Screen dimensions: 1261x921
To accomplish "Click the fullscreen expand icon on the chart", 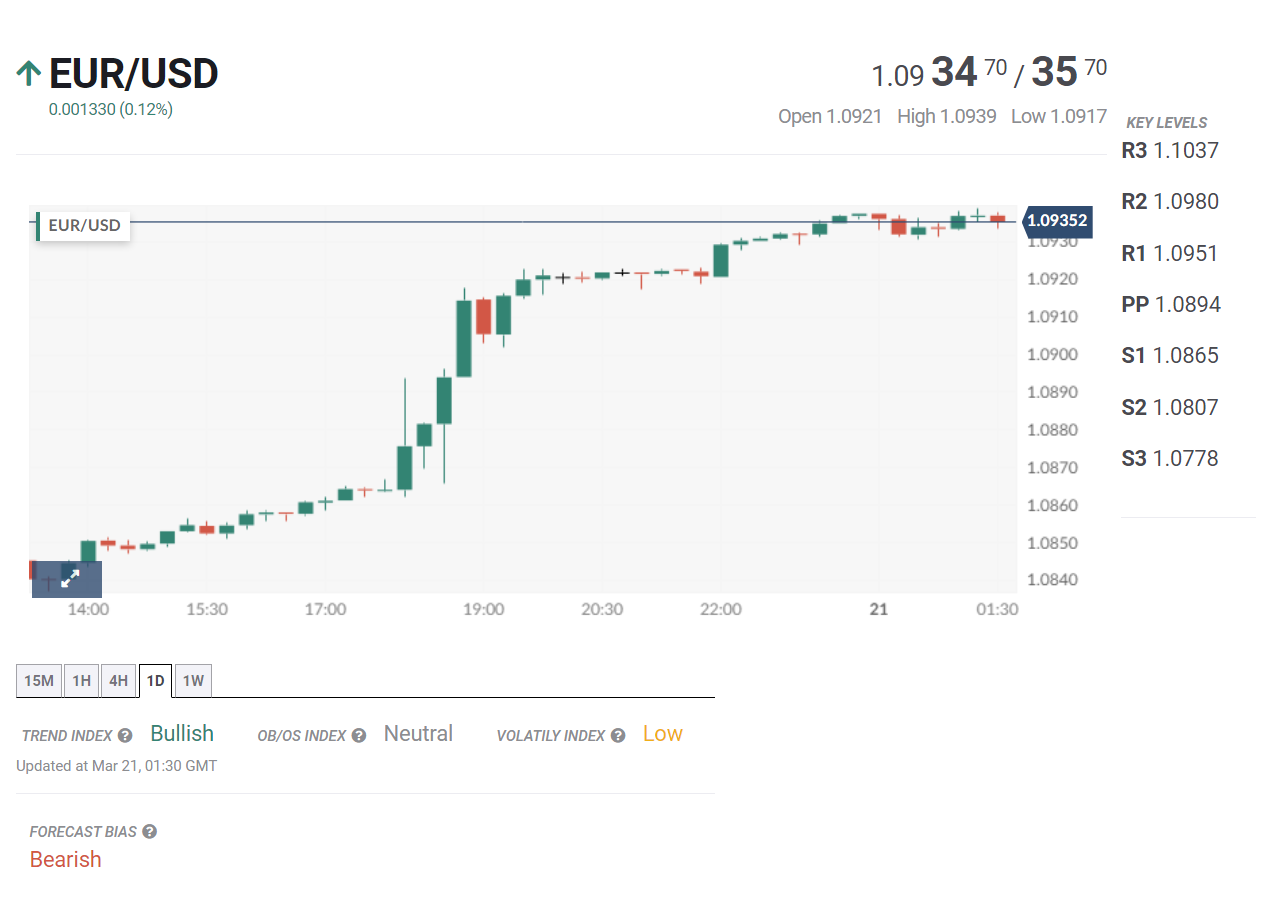I will point(69,578).
